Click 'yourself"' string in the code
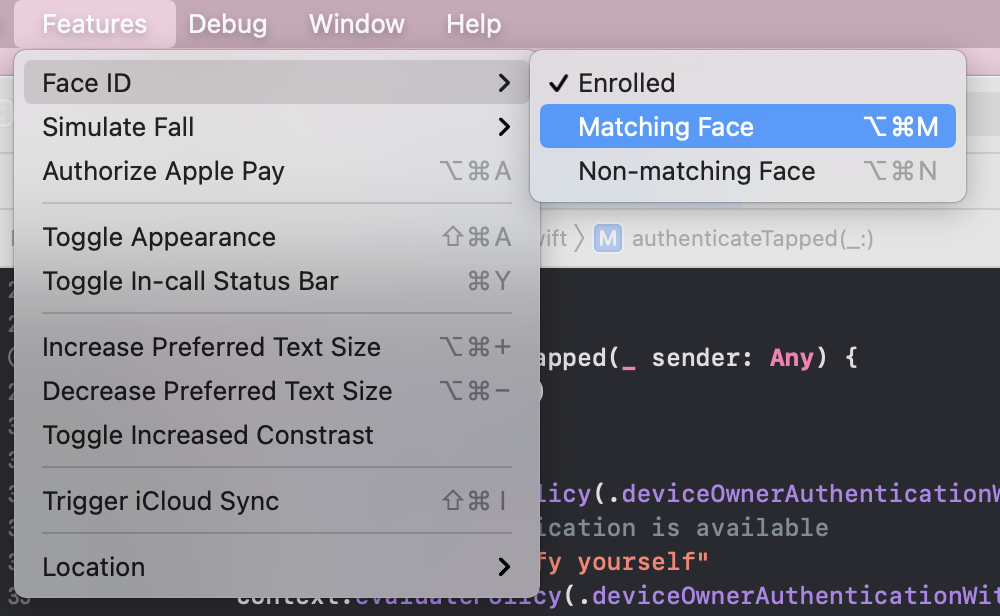This screenshot has height=616, width=1000. coord(643,562)
